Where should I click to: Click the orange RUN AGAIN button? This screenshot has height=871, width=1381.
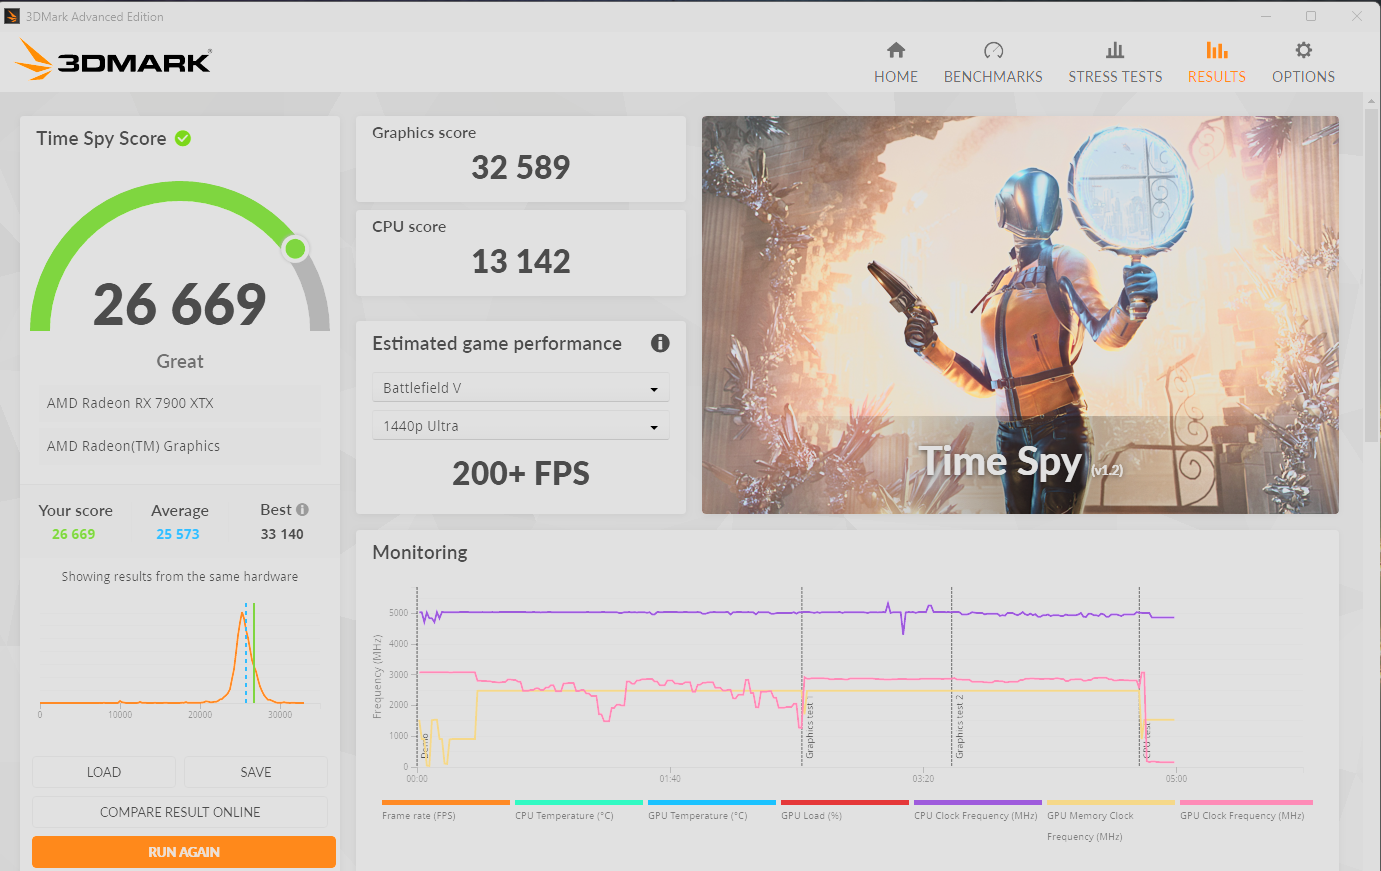click(184, 852)
